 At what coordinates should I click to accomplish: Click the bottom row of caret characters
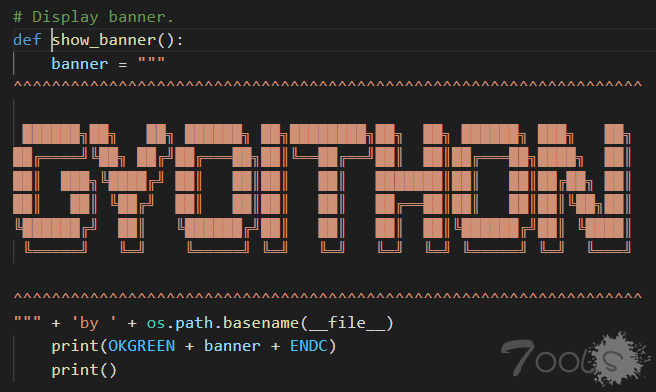point(328,297)
